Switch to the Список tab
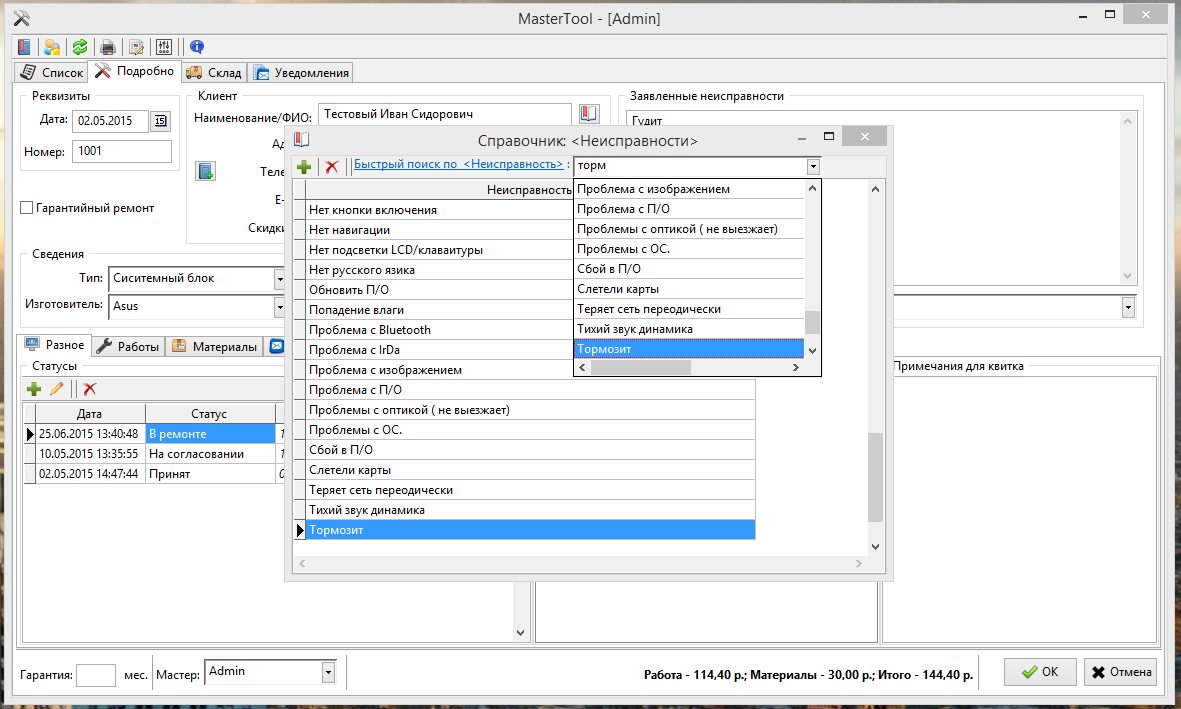 tap(51, 72)
